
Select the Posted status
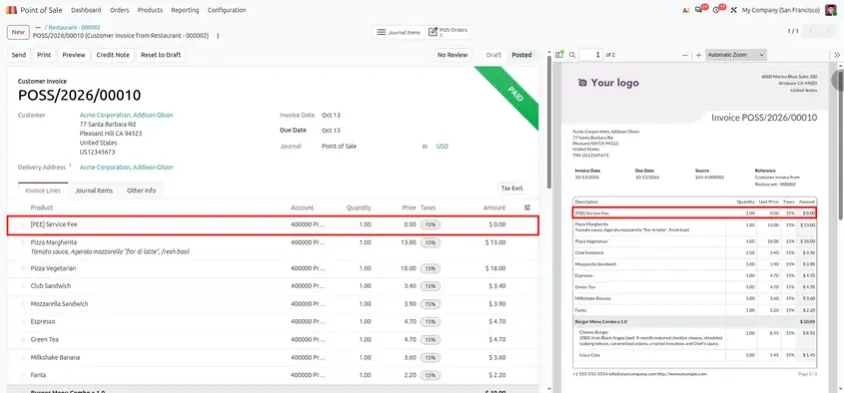click(522, 55)
